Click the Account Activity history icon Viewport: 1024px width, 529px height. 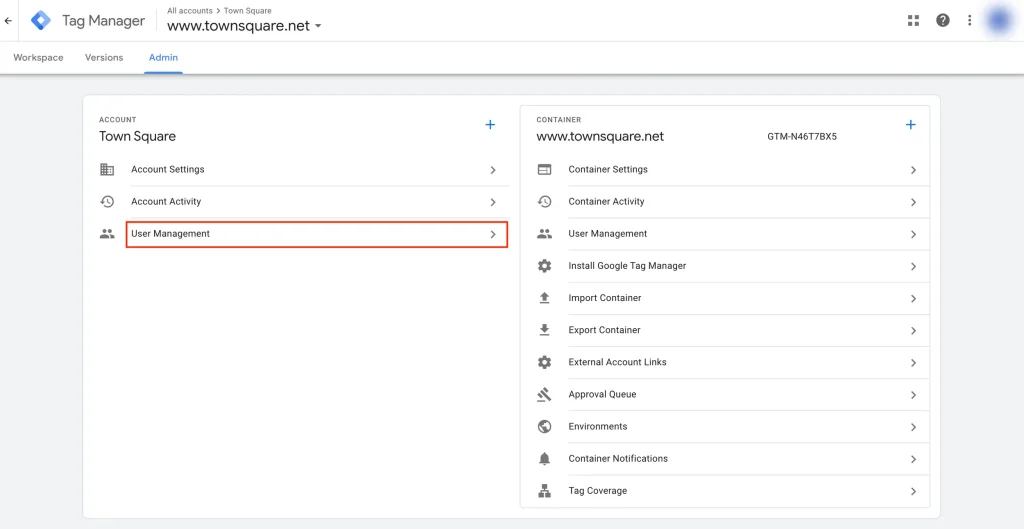pos(107,201)
